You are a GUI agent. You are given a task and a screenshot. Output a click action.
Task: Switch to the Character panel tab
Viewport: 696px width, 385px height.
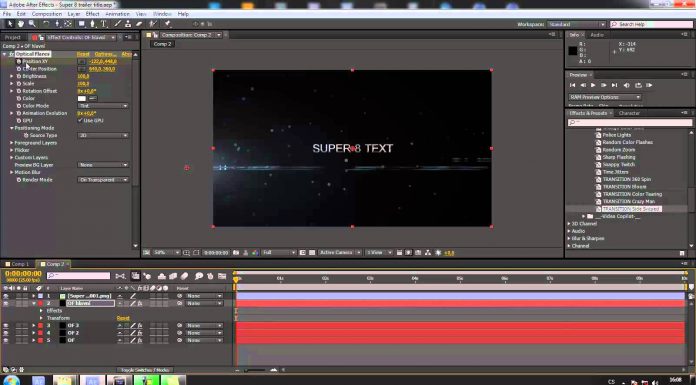(x=629, y=113)
